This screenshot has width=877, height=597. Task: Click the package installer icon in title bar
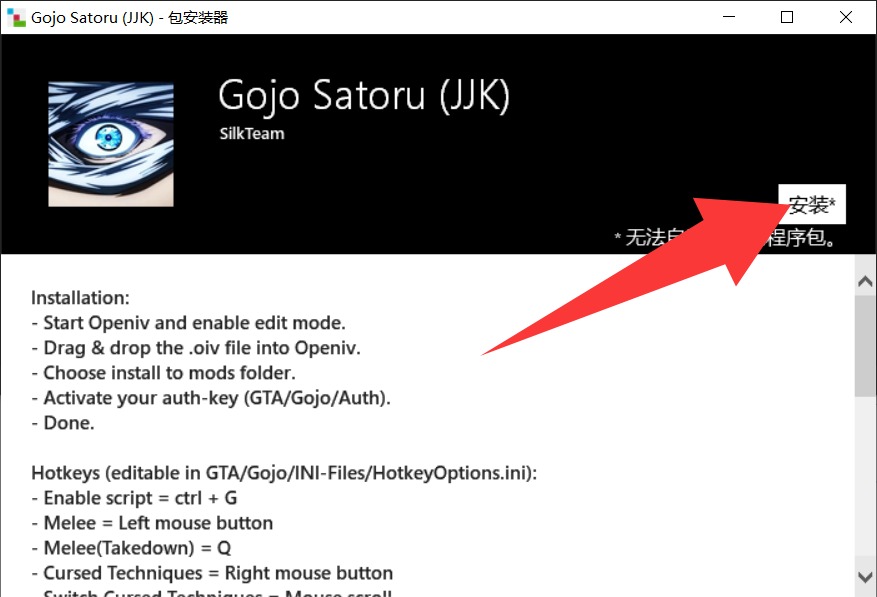15,17
